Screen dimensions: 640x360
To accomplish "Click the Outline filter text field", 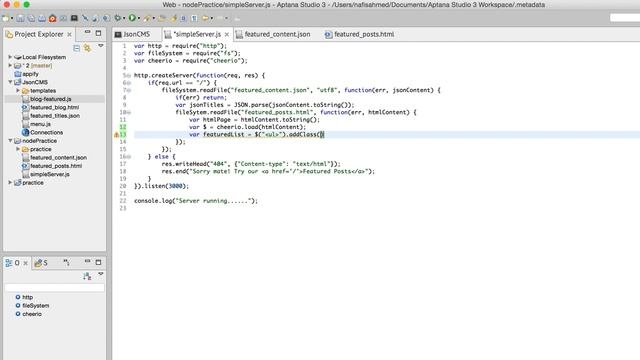I will click(x=54, y=288).
